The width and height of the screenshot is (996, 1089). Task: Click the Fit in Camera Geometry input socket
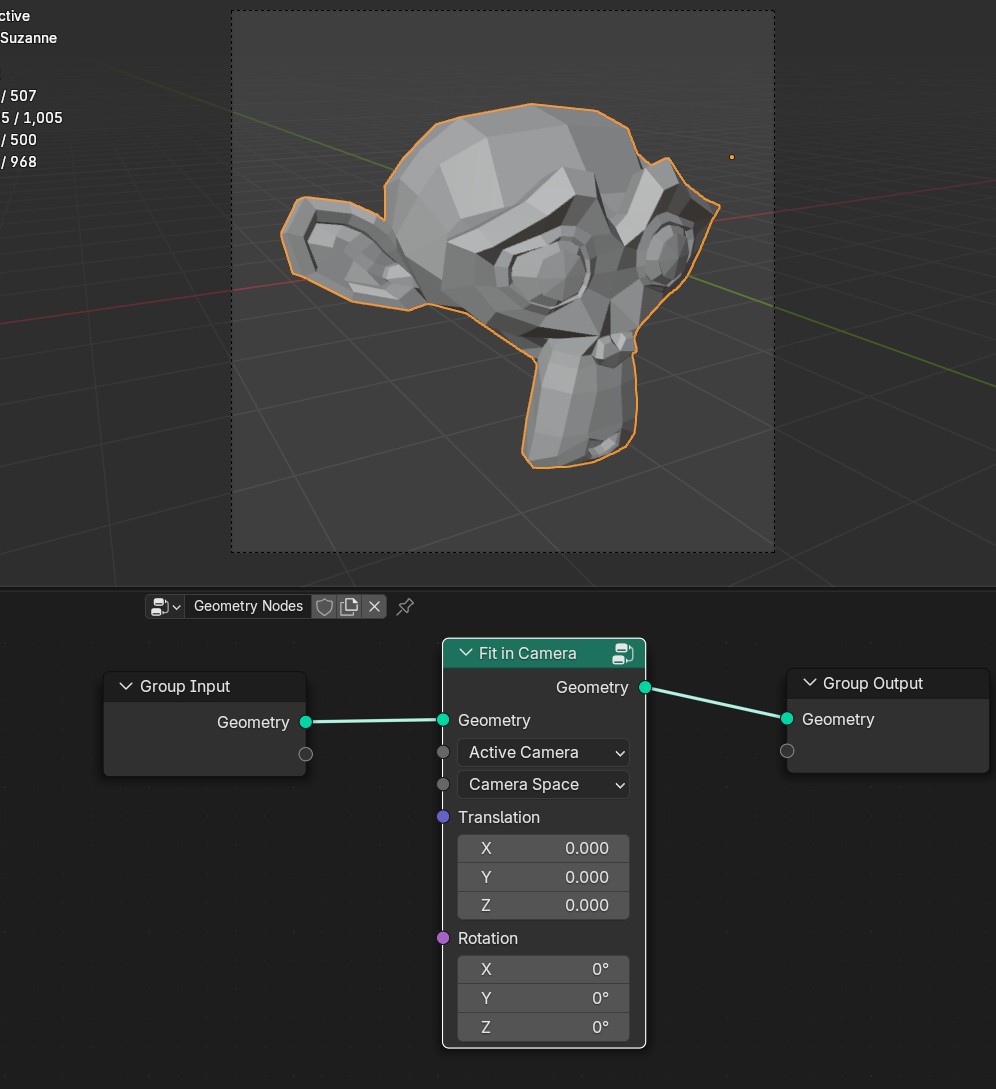[x=443, y=720]
